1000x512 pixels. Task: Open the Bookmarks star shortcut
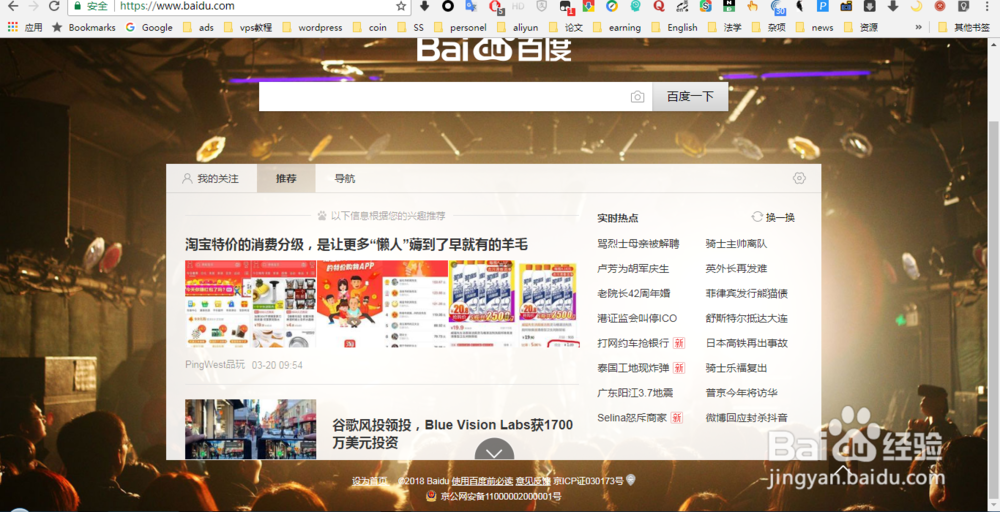pos(84,27)
